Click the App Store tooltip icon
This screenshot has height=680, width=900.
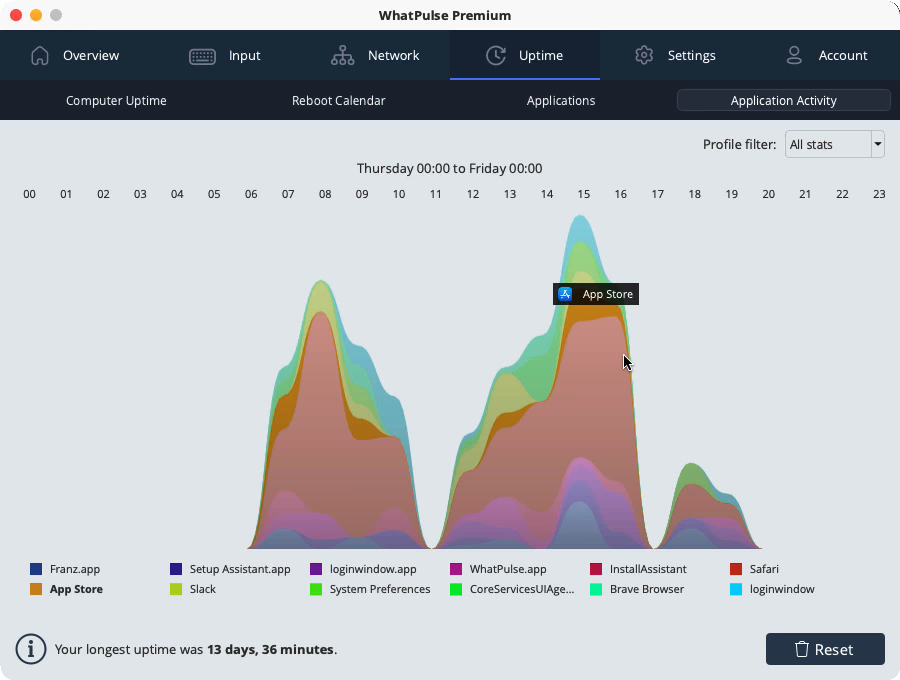point(565,294)
